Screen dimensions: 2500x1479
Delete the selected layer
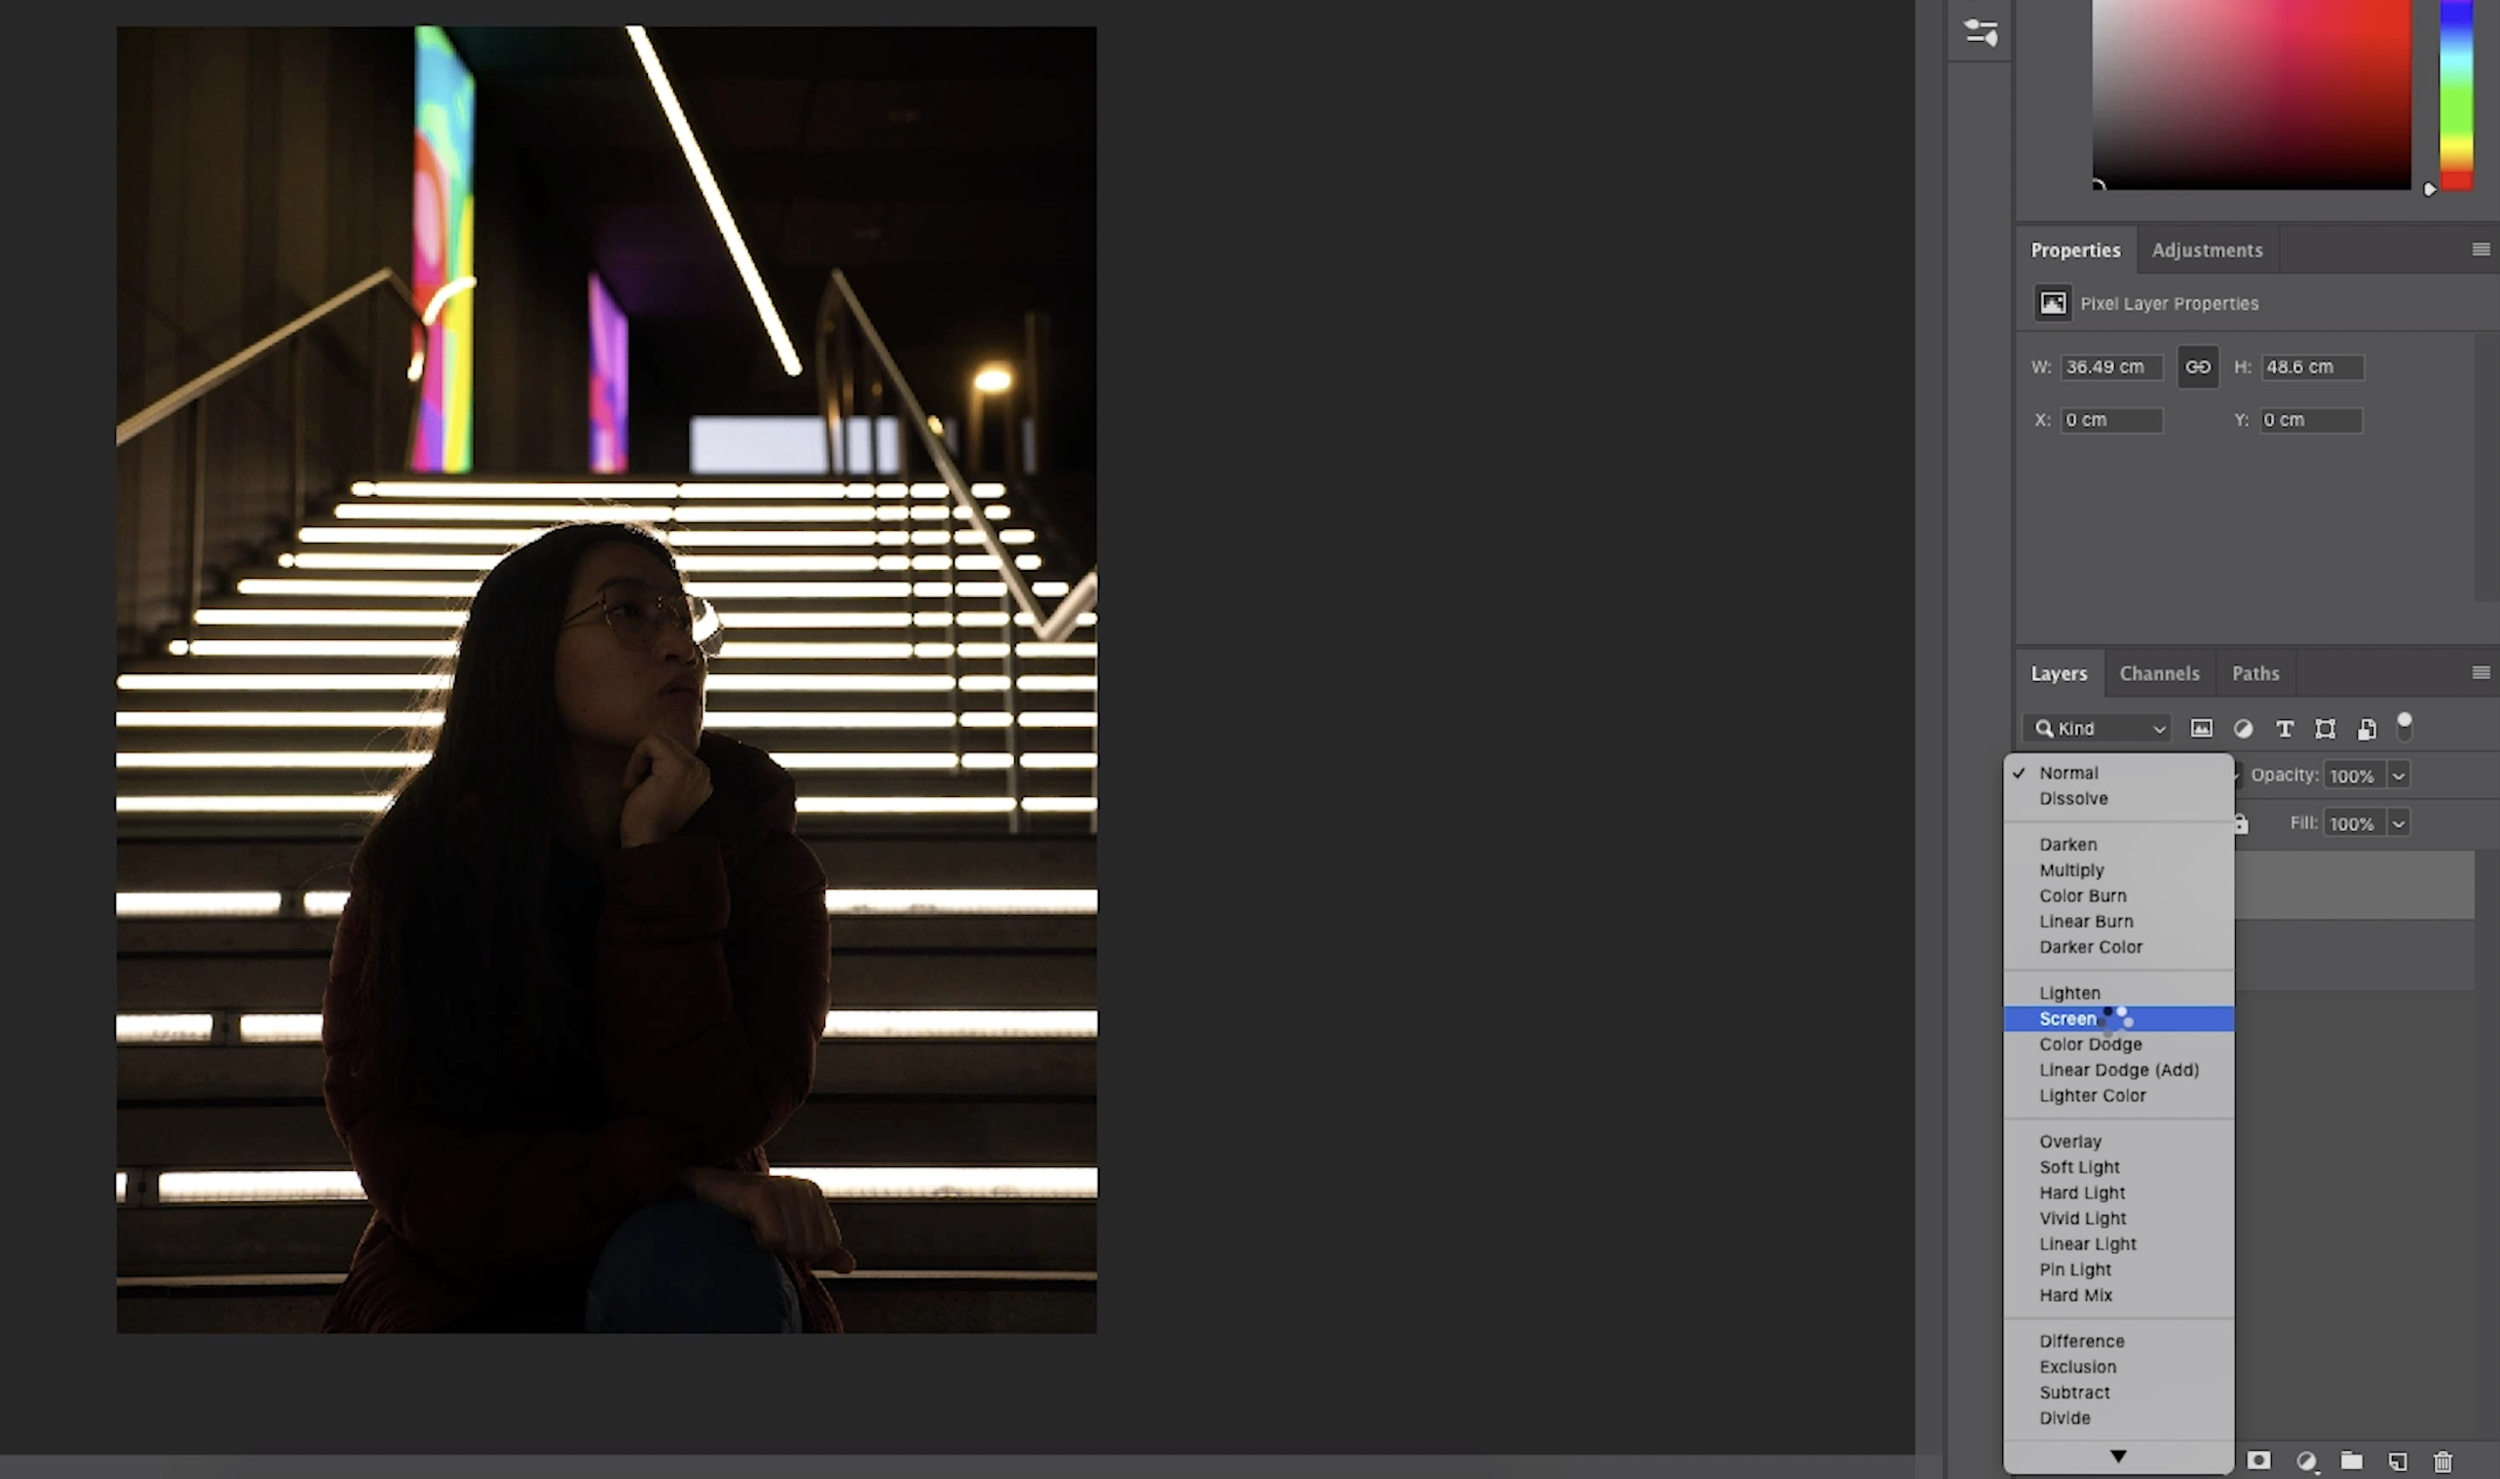(x=2442, y=1463)
